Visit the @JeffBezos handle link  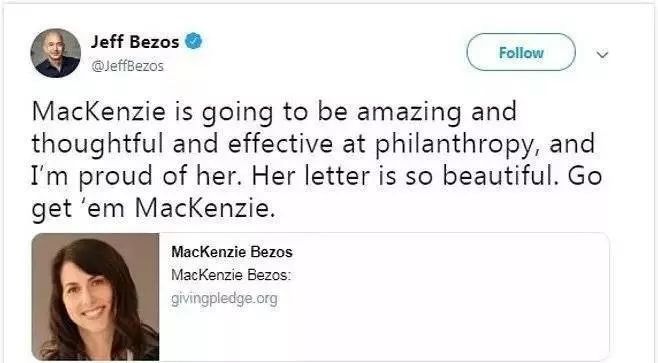click(x=127, y=66)
